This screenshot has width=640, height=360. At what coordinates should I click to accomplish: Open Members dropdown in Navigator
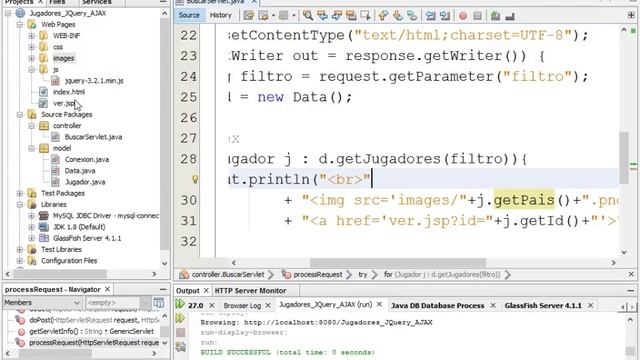point(42,302)
